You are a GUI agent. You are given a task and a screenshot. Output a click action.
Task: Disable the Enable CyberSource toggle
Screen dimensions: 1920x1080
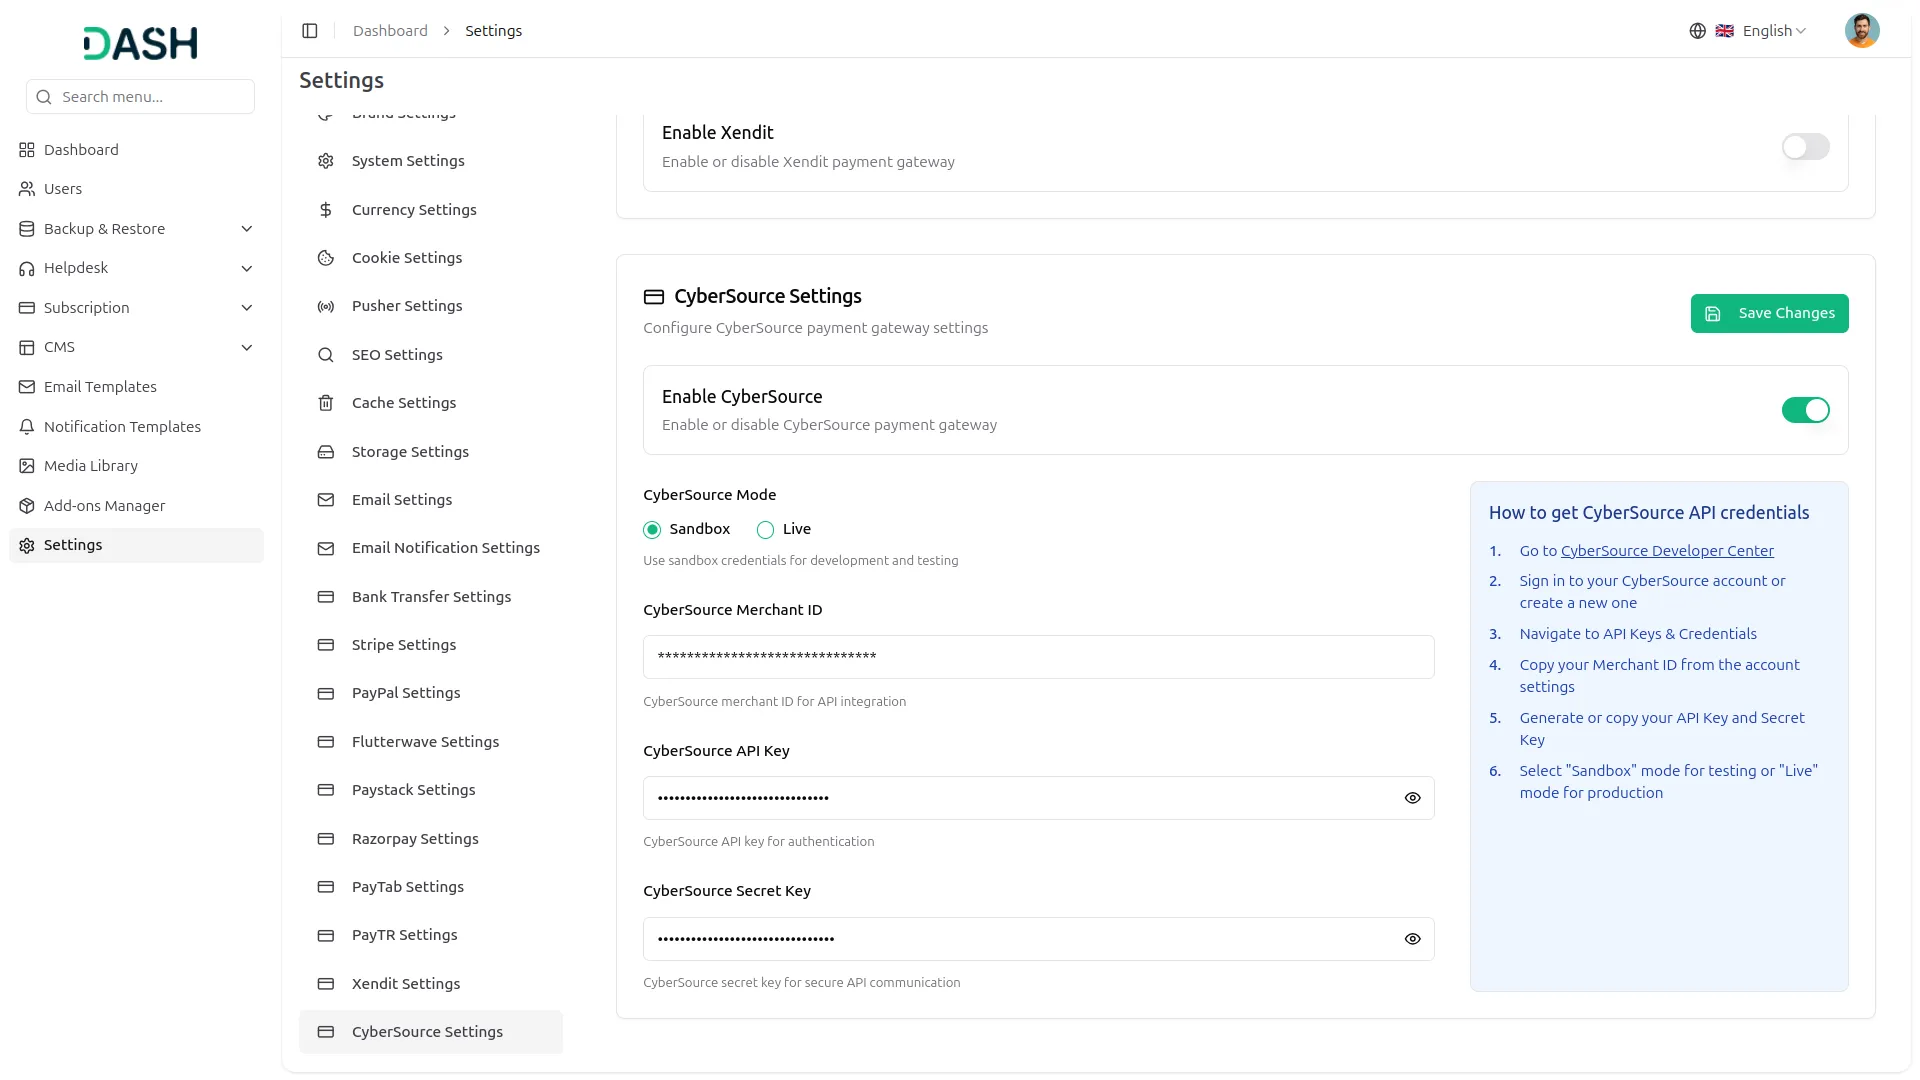pos(1804,410)
